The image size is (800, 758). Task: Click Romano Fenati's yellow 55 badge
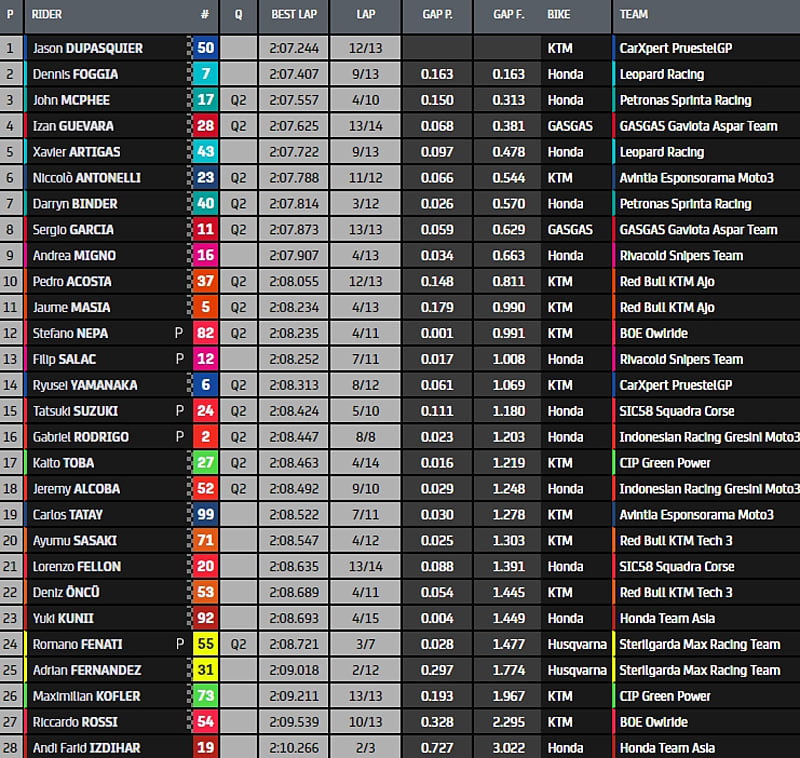[x=204, y=644]
